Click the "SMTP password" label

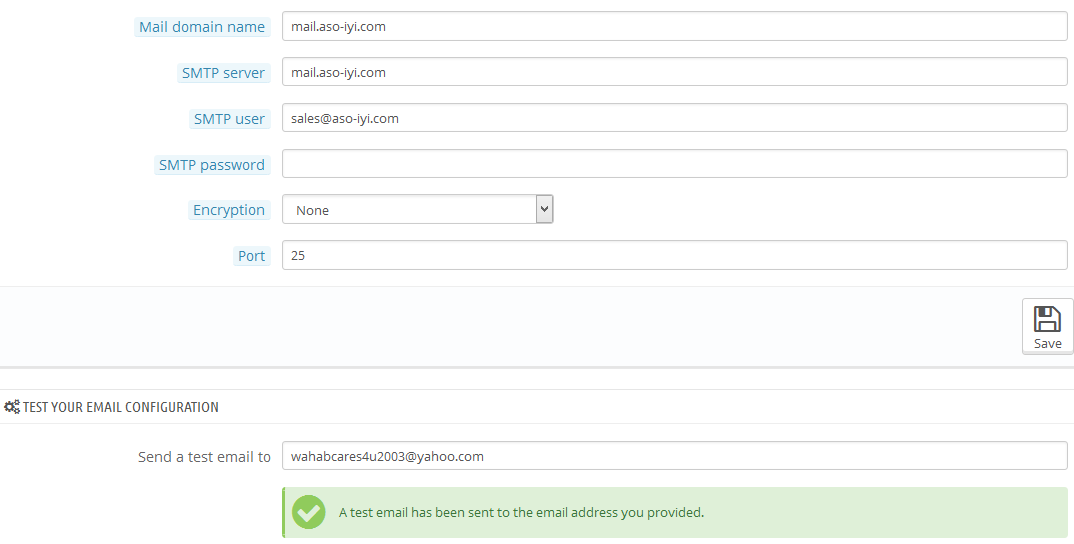click(211, 165)
